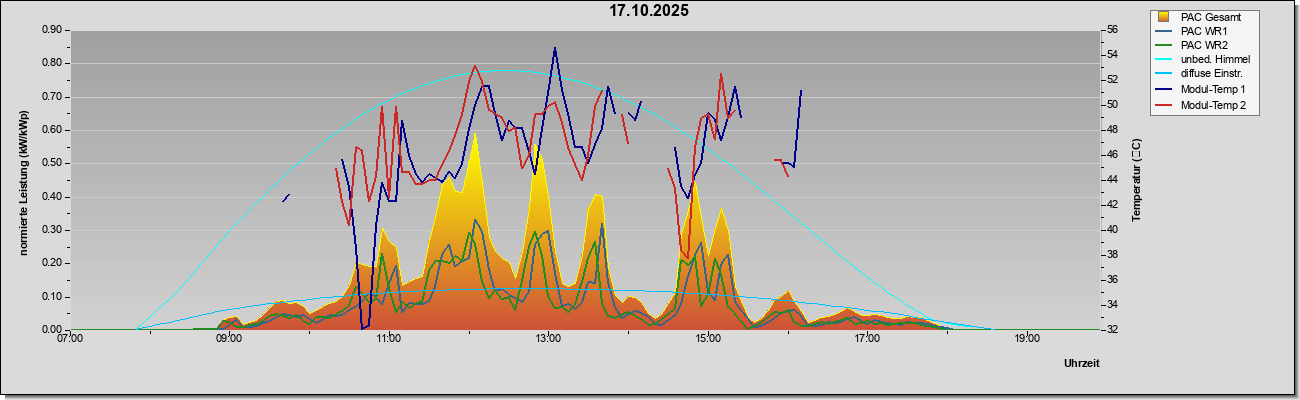Viewport: 1300px width, 400px height.
Task: Click the 36 temperature axis value
Action: (1112, 280)
